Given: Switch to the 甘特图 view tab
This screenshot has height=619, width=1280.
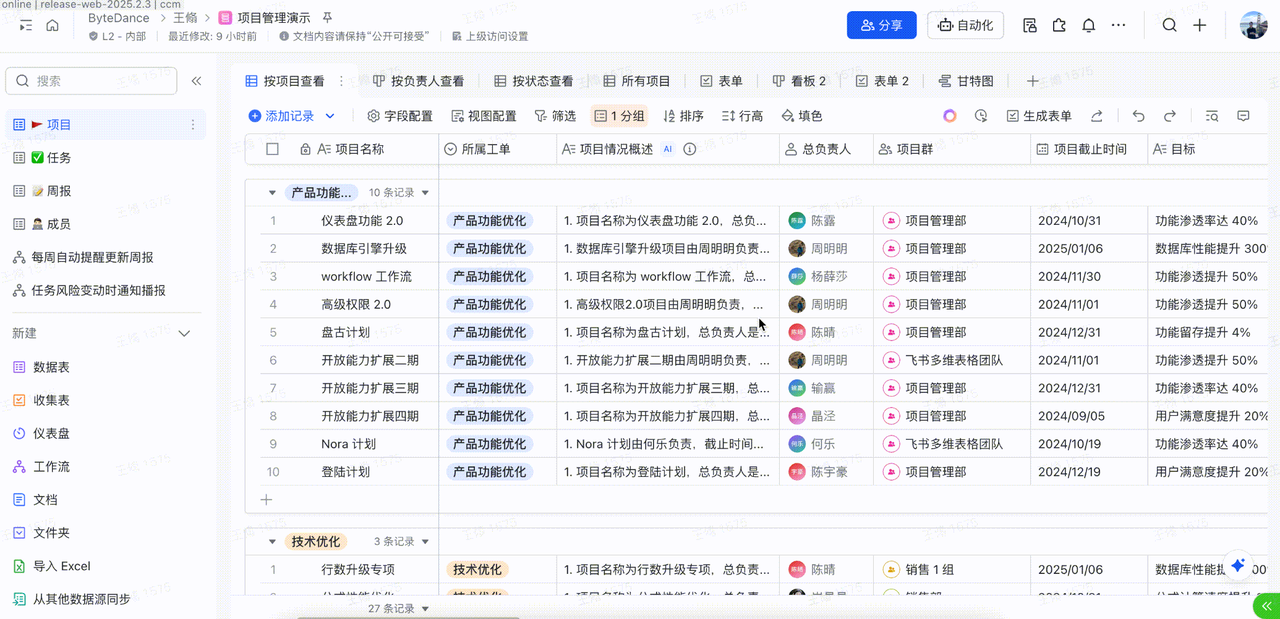Looking at the screenshot, I should click(x=966, y=81).
